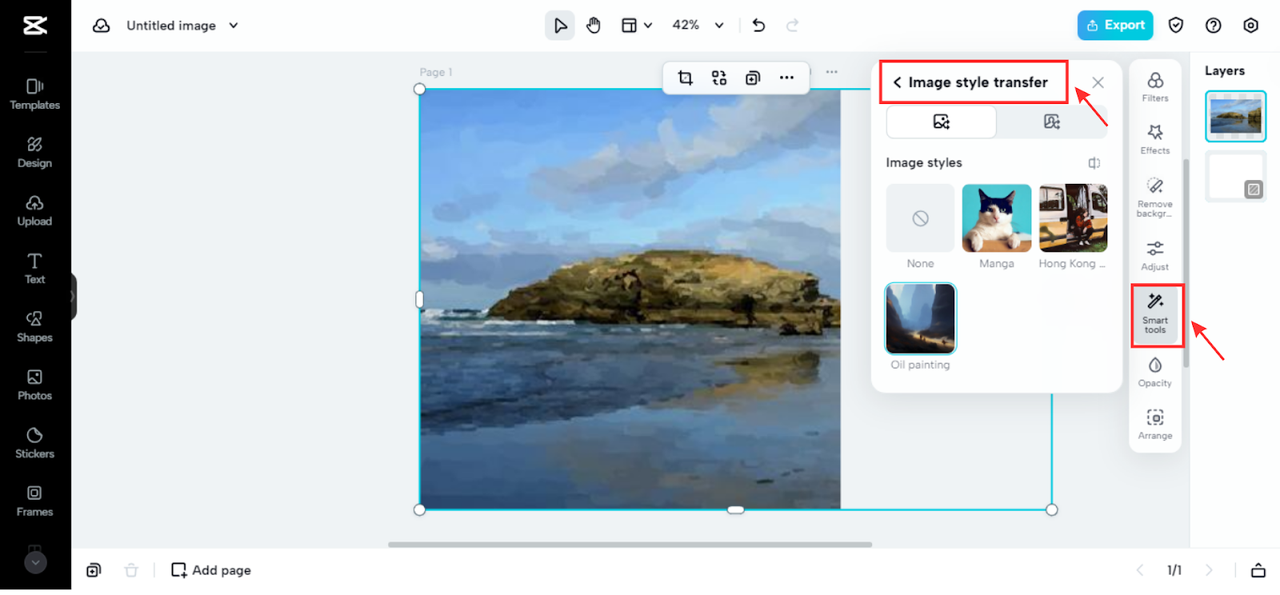Click the Export button

coord(1115,25)
